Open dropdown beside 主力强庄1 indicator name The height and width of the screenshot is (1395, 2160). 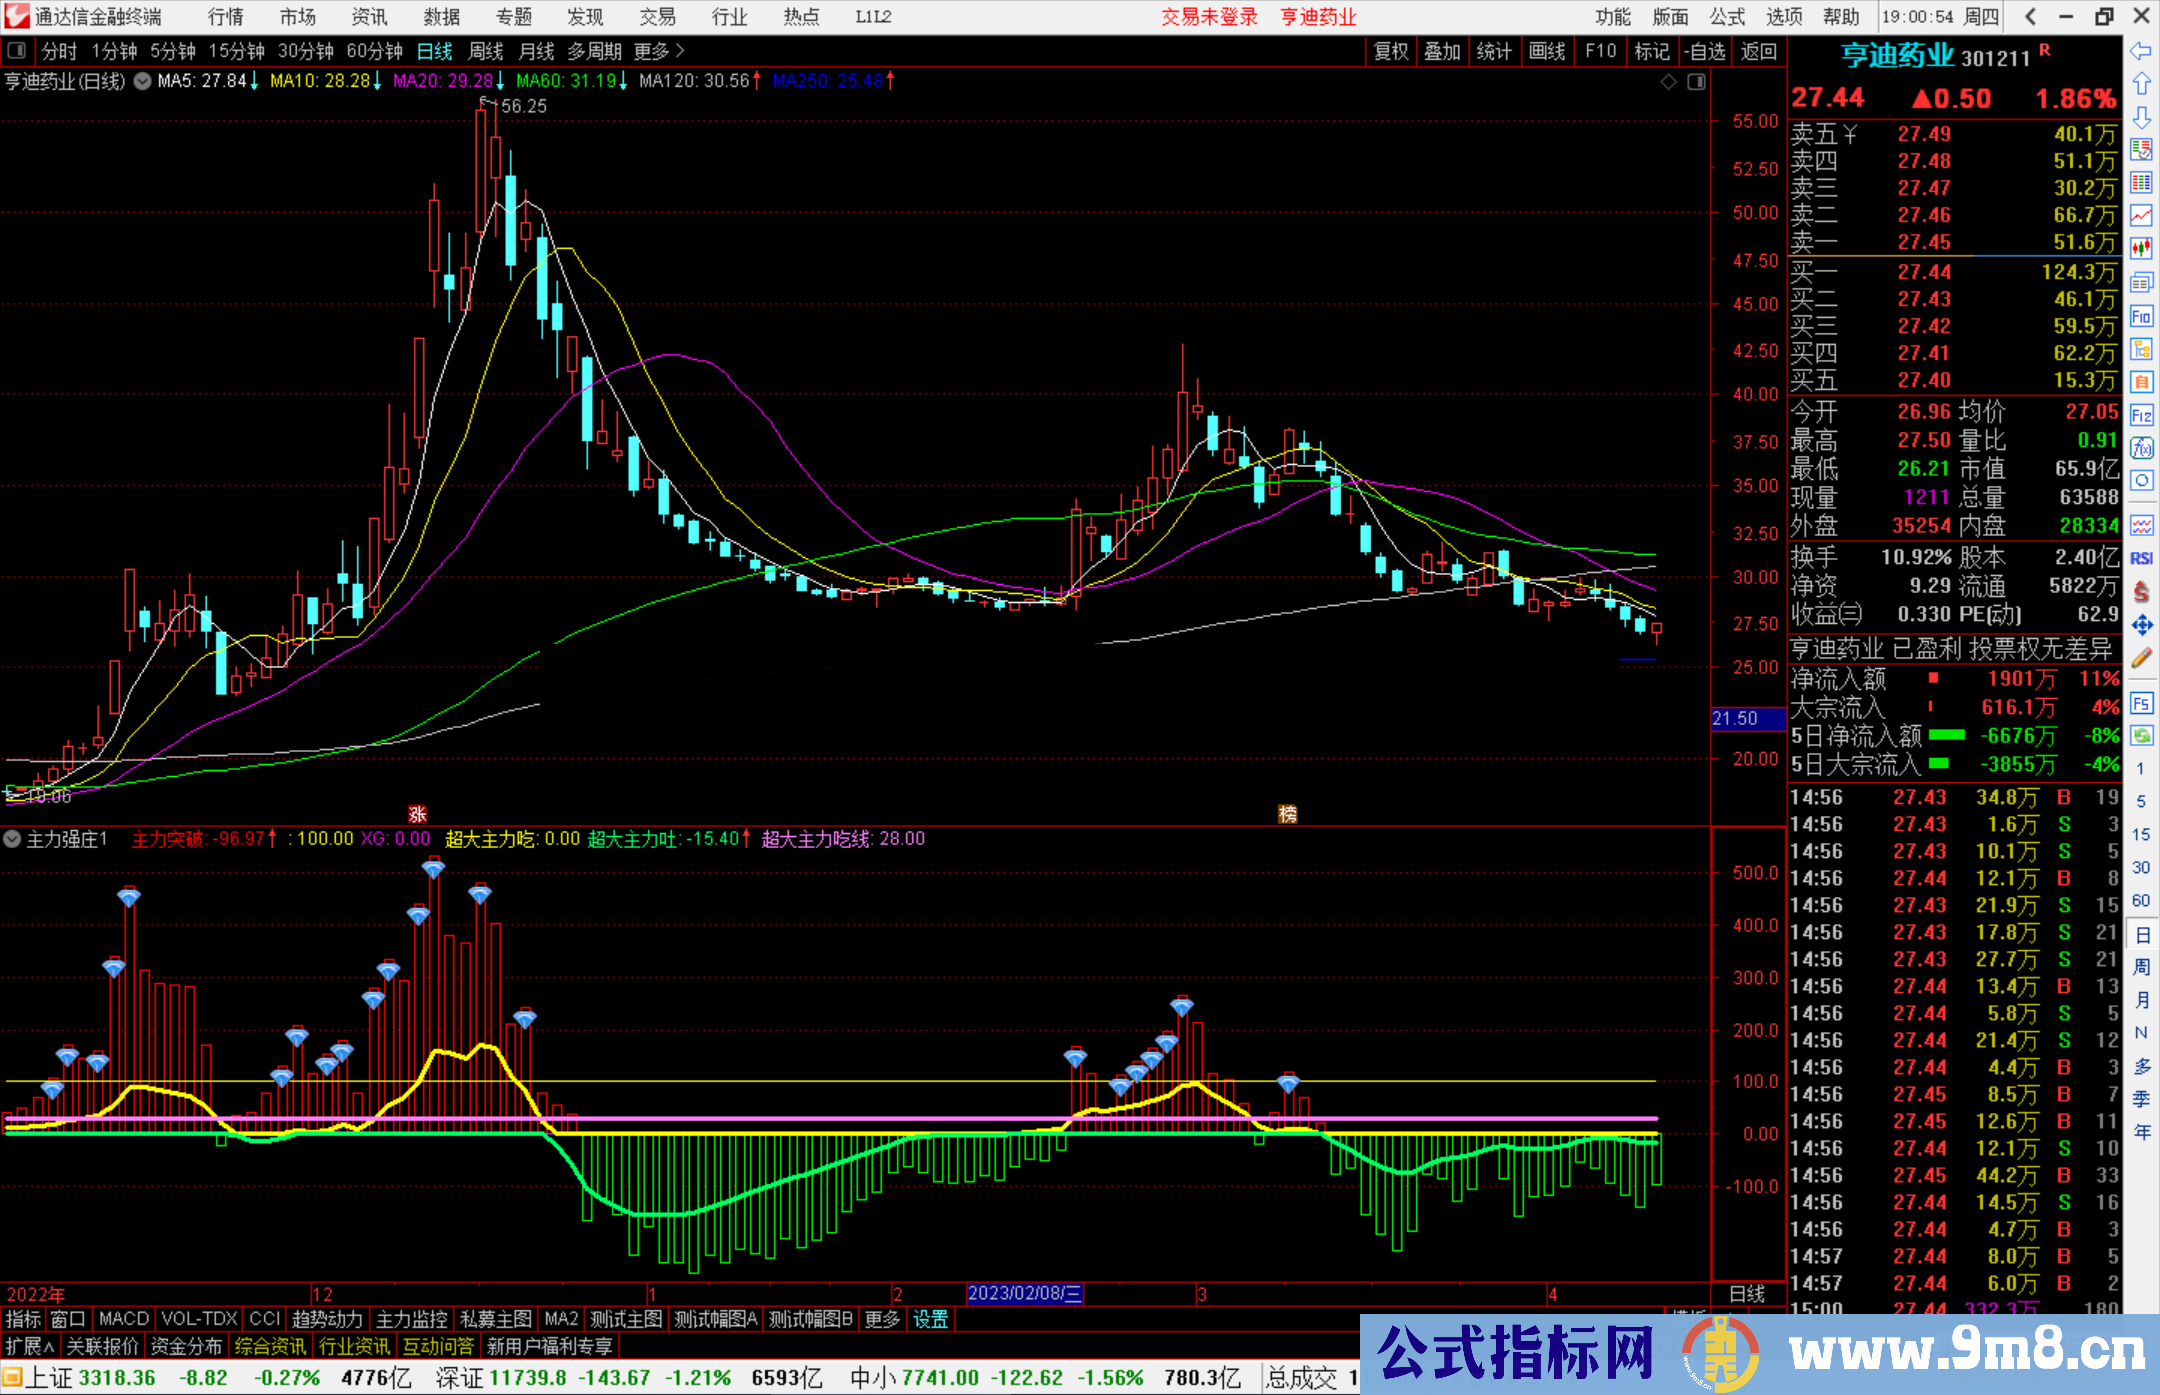point(12,839)
